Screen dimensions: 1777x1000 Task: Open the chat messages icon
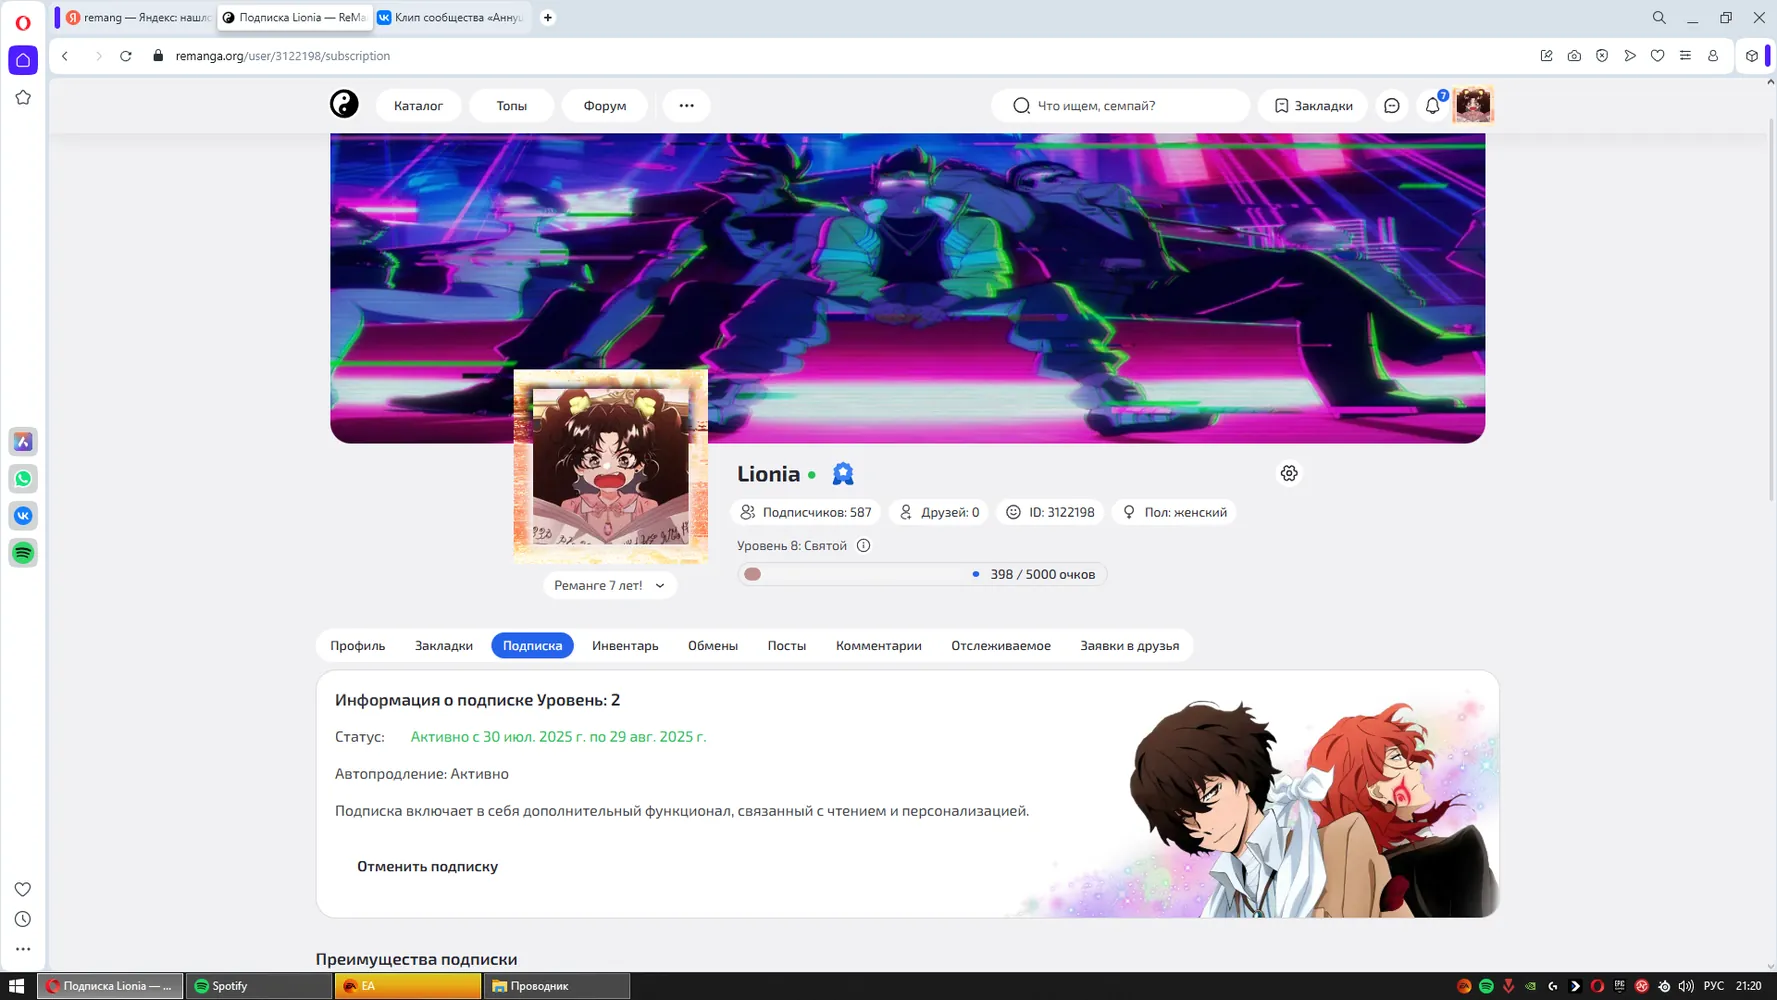pos(1391,105)
